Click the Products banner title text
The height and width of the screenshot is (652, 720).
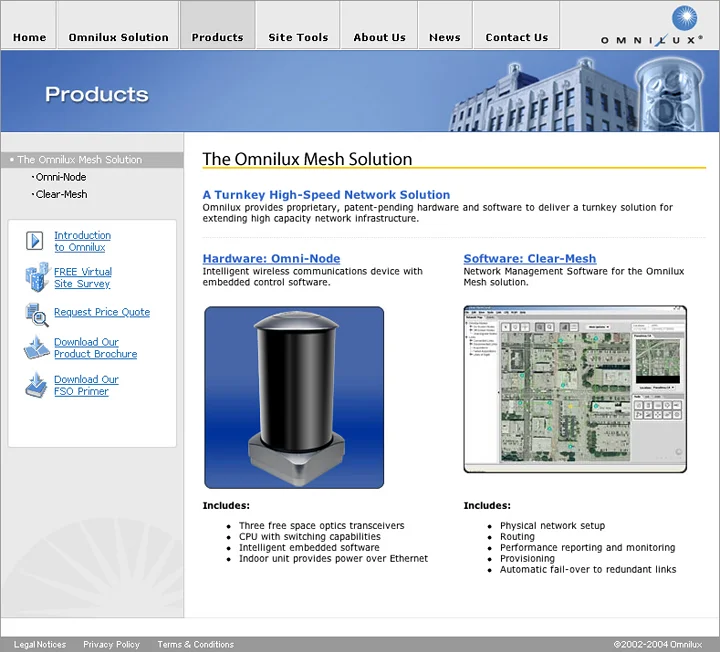tap(97, 94)
